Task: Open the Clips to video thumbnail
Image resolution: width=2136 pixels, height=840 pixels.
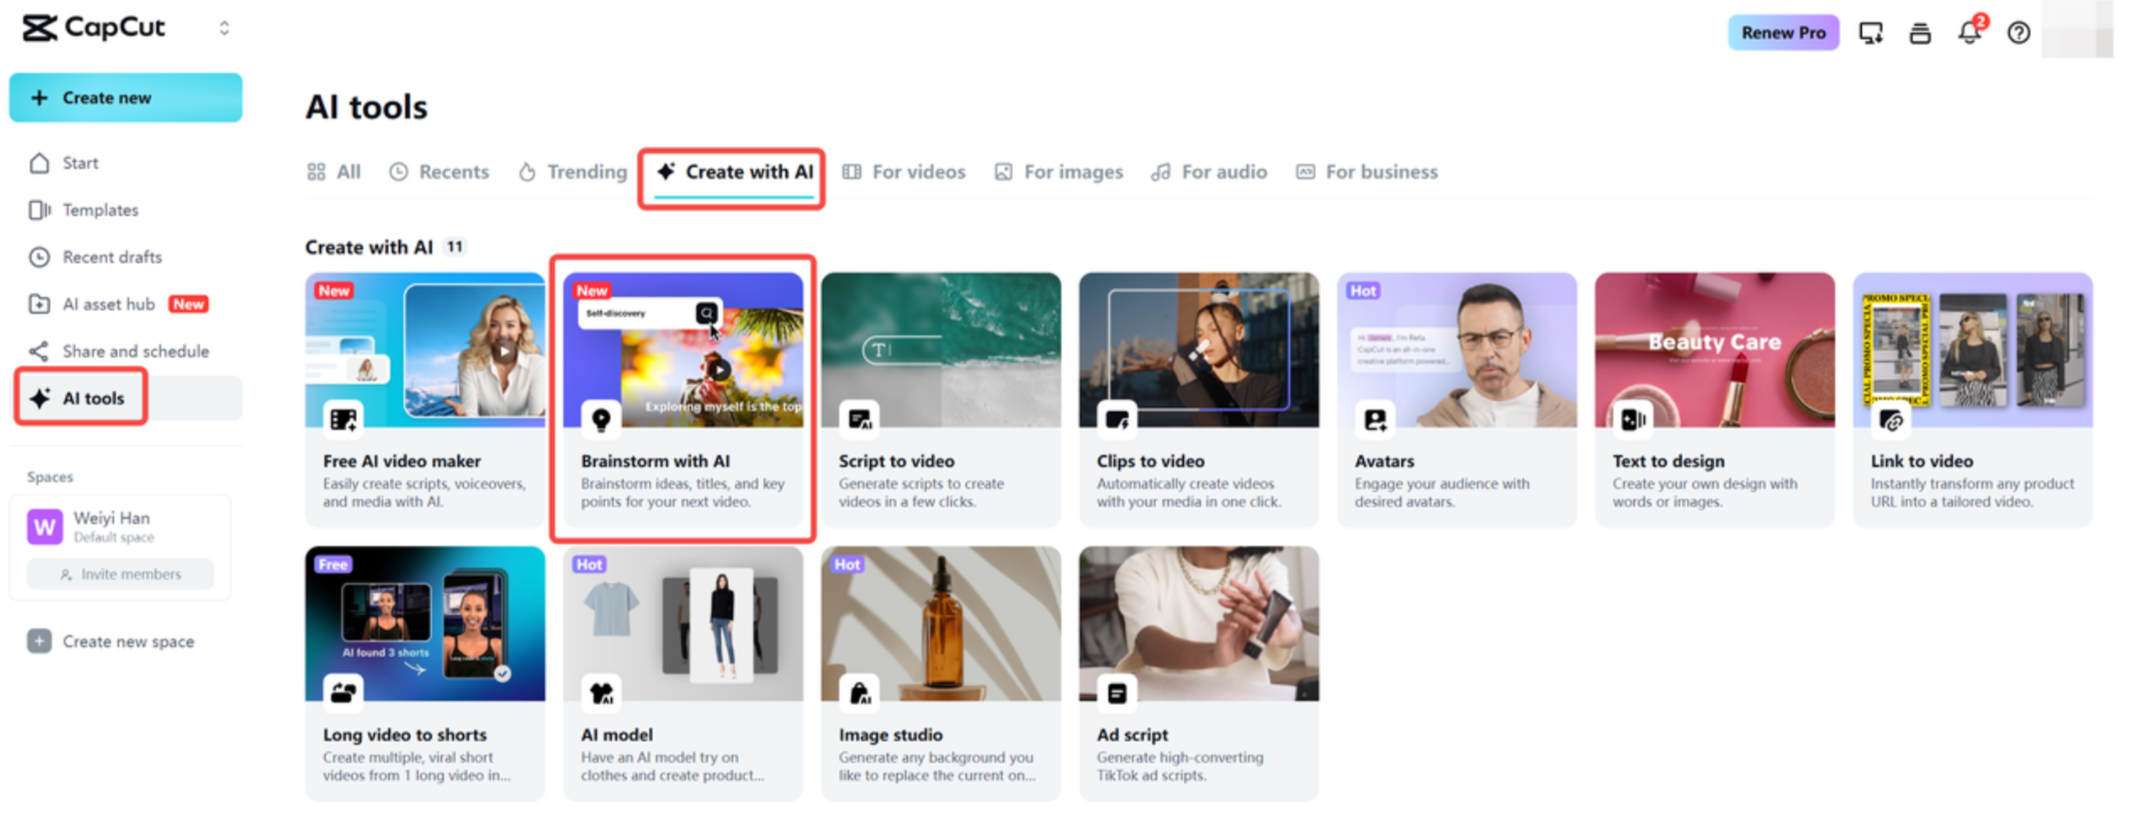Action: [x=1199, y=350]
